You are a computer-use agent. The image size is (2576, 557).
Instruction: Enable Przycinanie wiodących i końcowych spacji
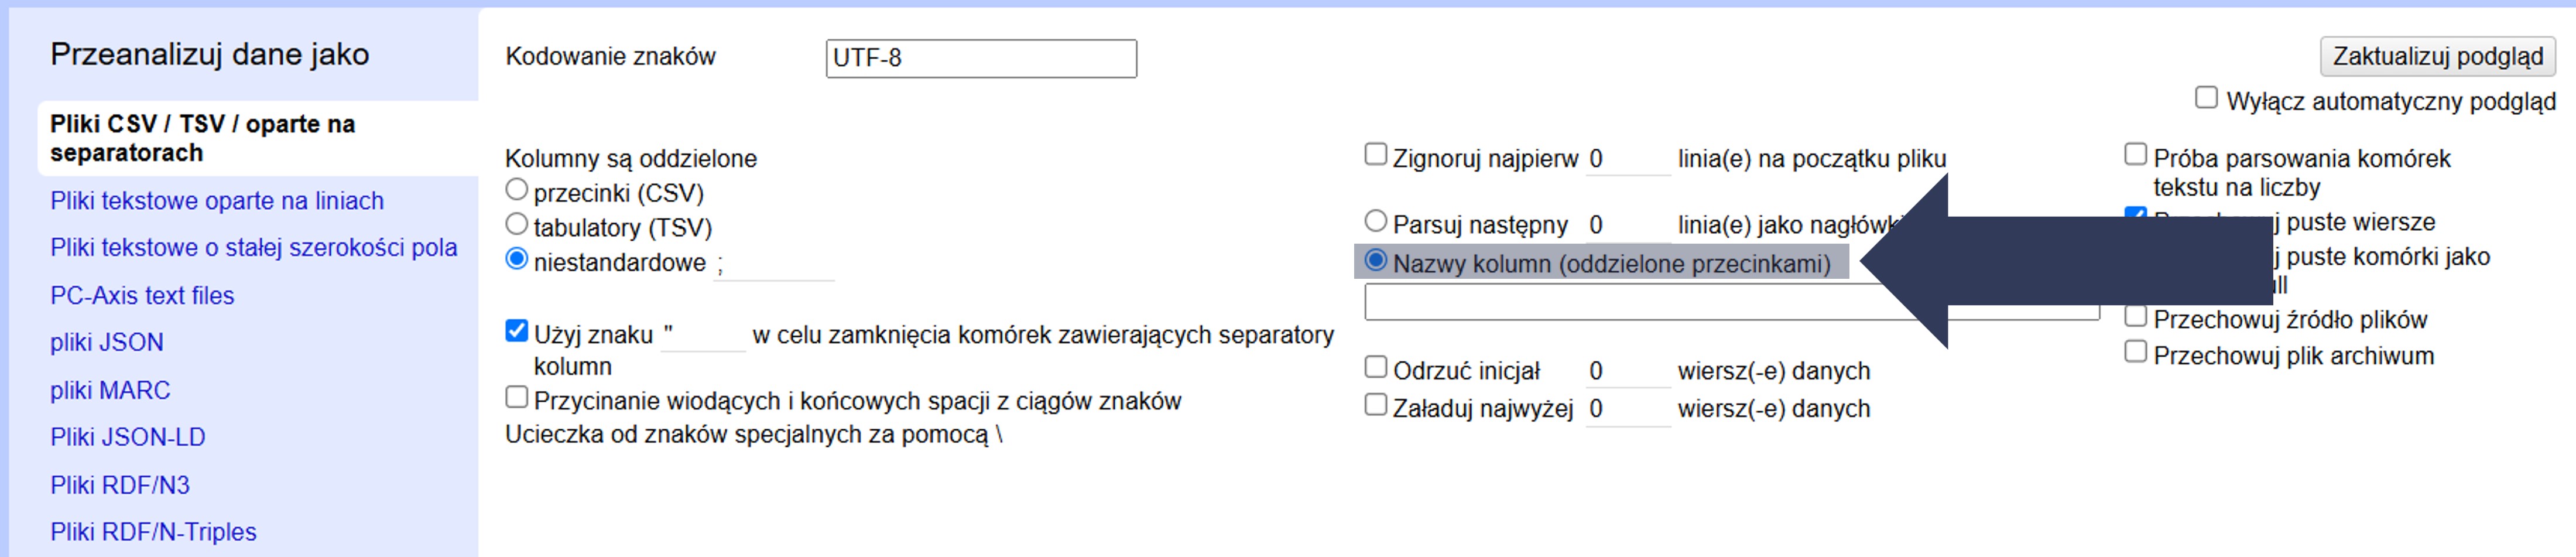point(517,398)
